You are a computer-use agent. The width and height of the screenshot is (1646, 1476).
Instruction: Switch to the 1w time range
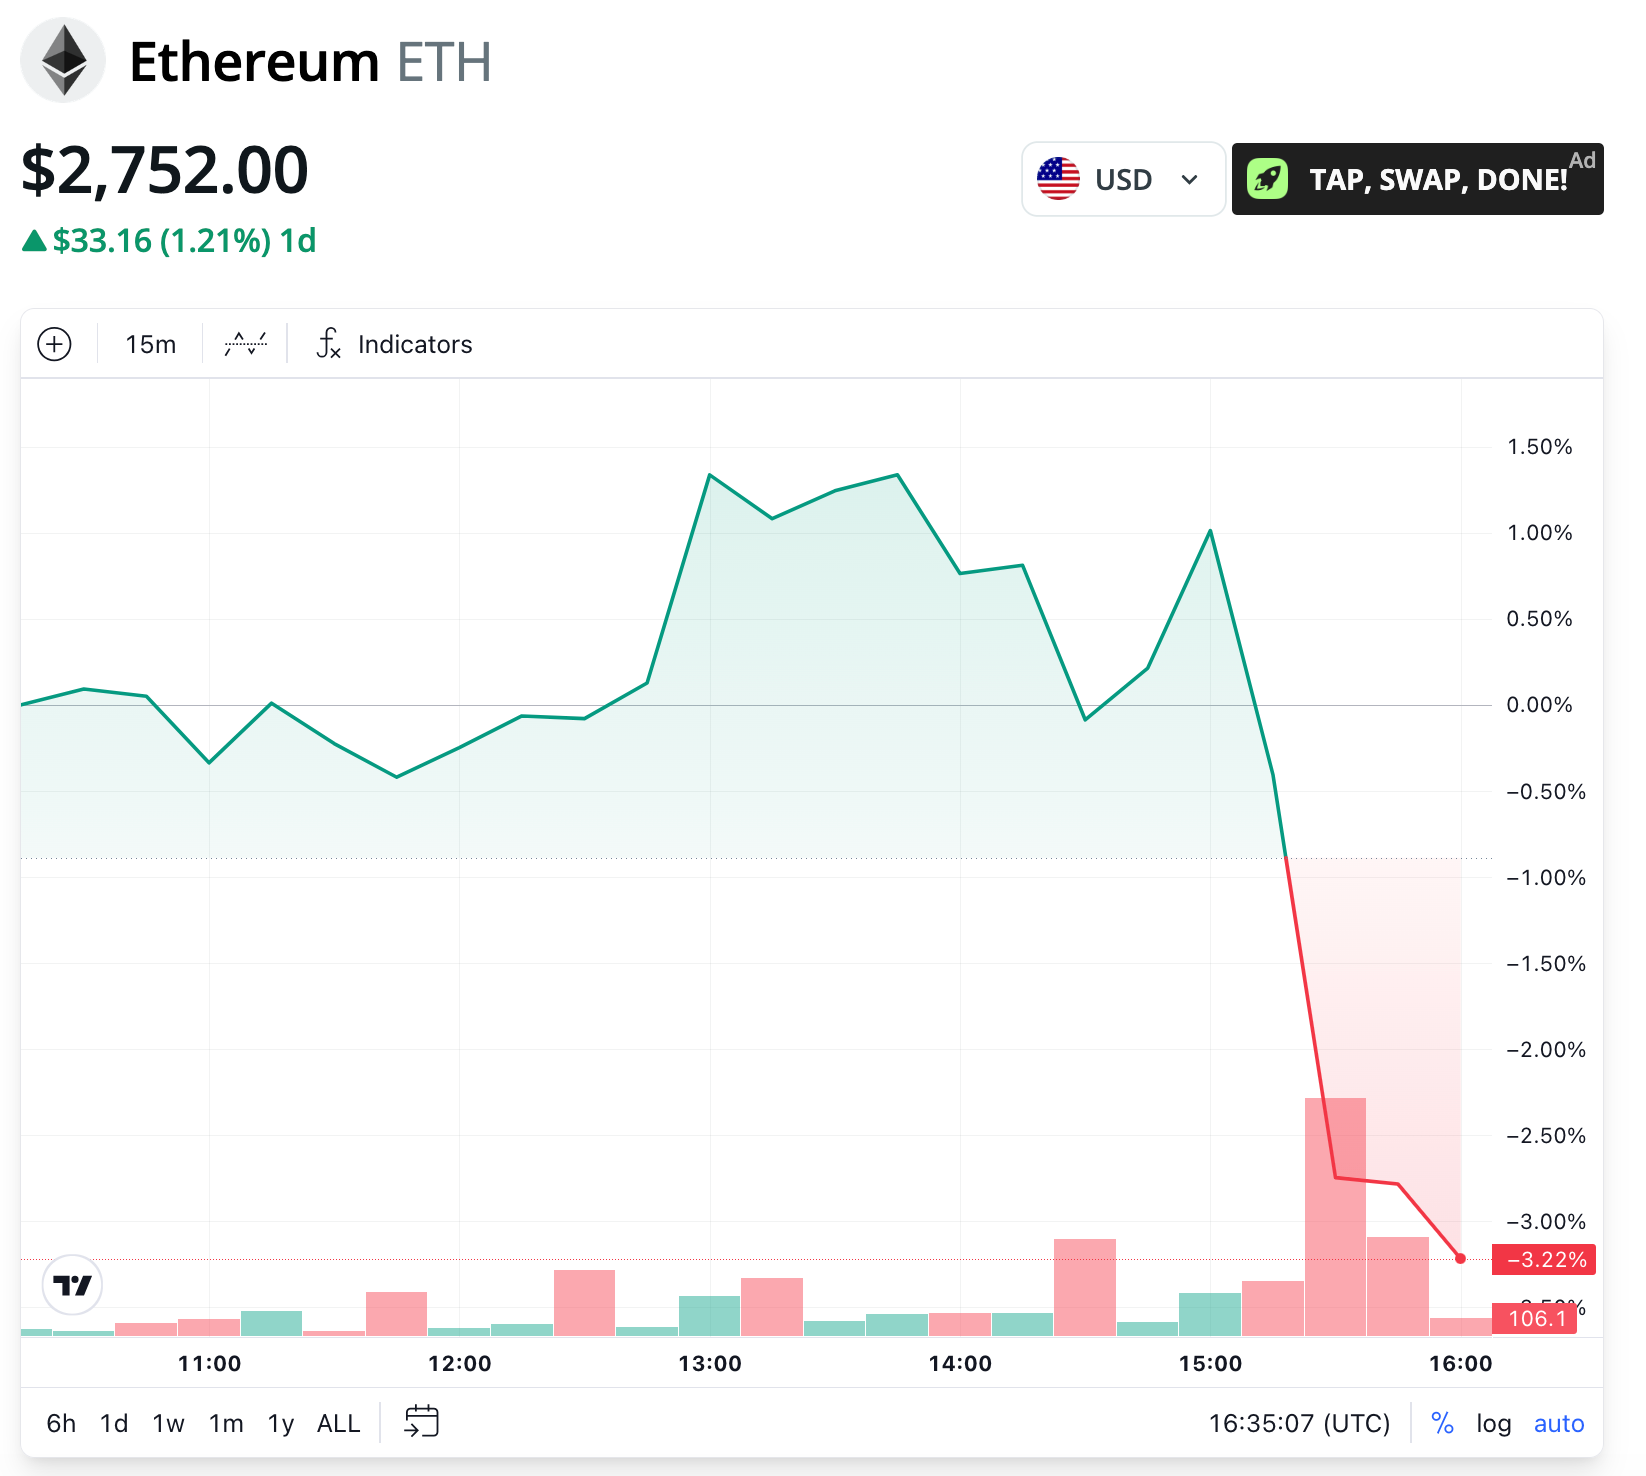coord(168,1423)
